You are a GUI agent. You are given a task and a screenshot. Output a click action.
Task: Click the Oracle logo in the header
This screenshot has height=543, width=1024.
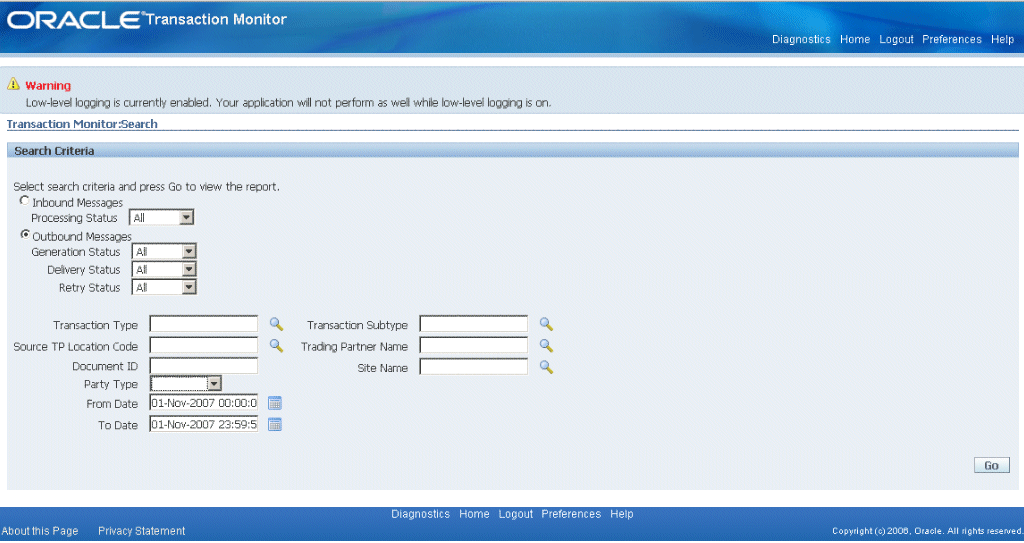74,20
